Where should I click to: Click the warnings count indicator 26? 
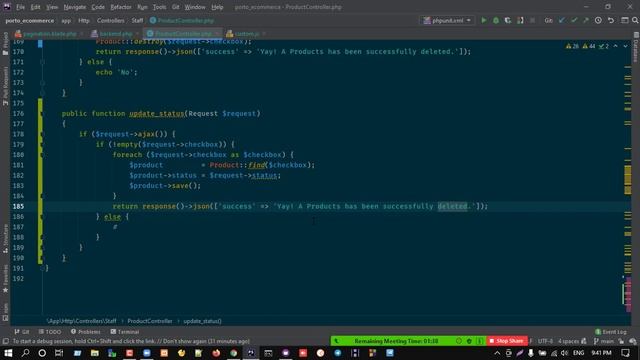point(572,46)
